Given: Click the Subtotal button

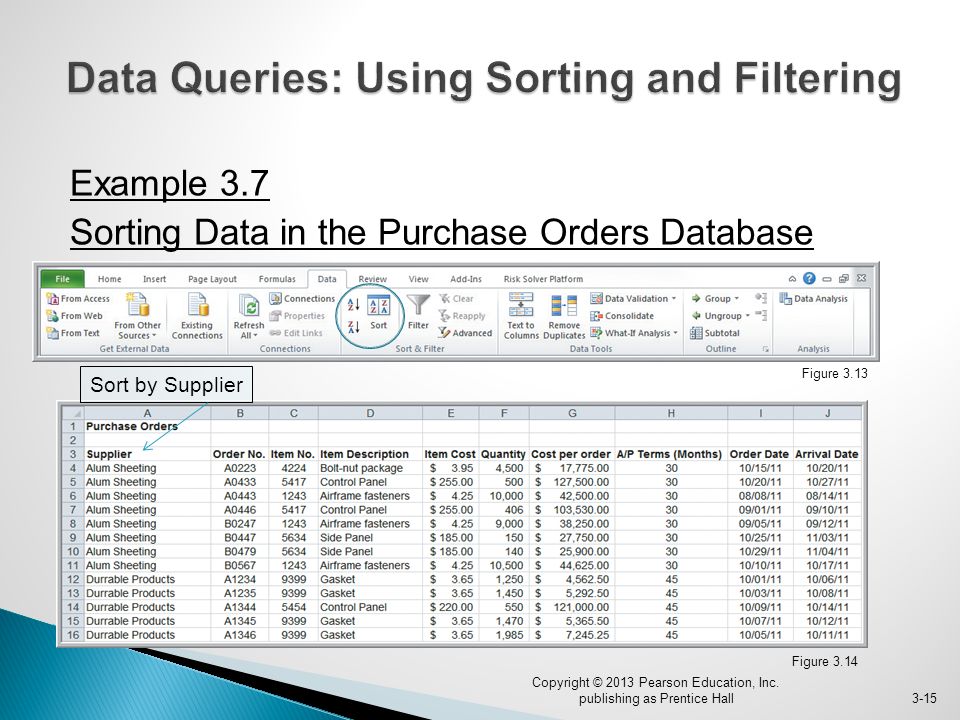Looking at the screenshot, I should [714, 333].
